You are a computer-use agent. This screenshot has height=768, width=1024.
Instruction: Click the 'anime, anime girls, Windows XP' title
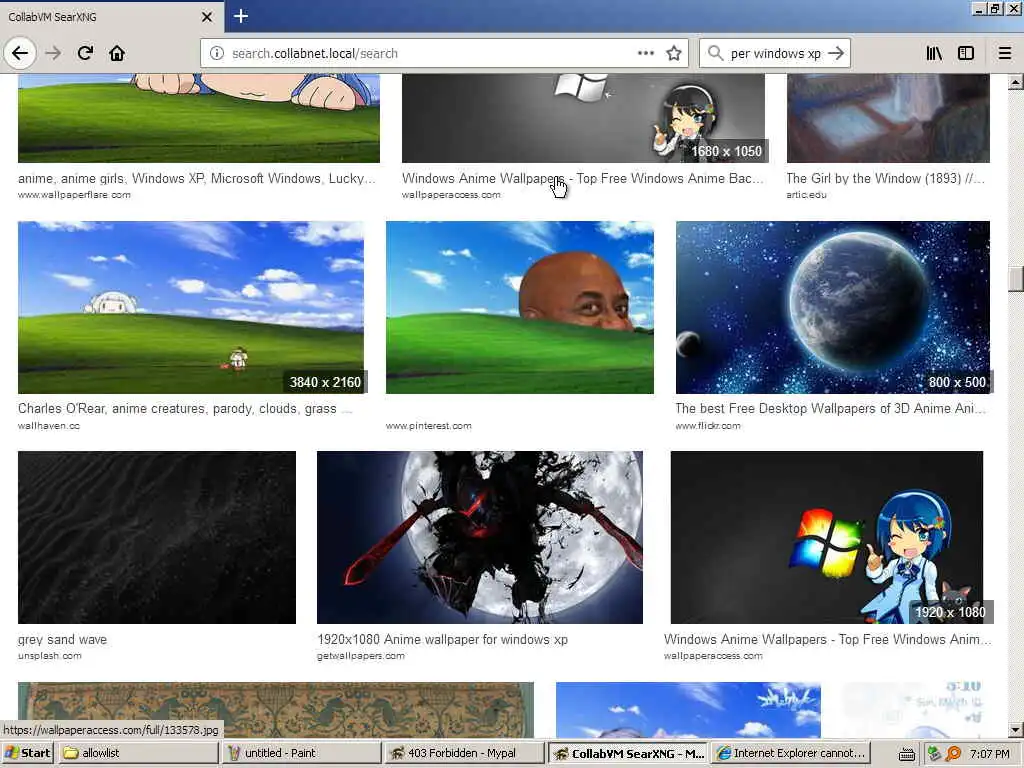pyautogui.click(x=197, y=178)
